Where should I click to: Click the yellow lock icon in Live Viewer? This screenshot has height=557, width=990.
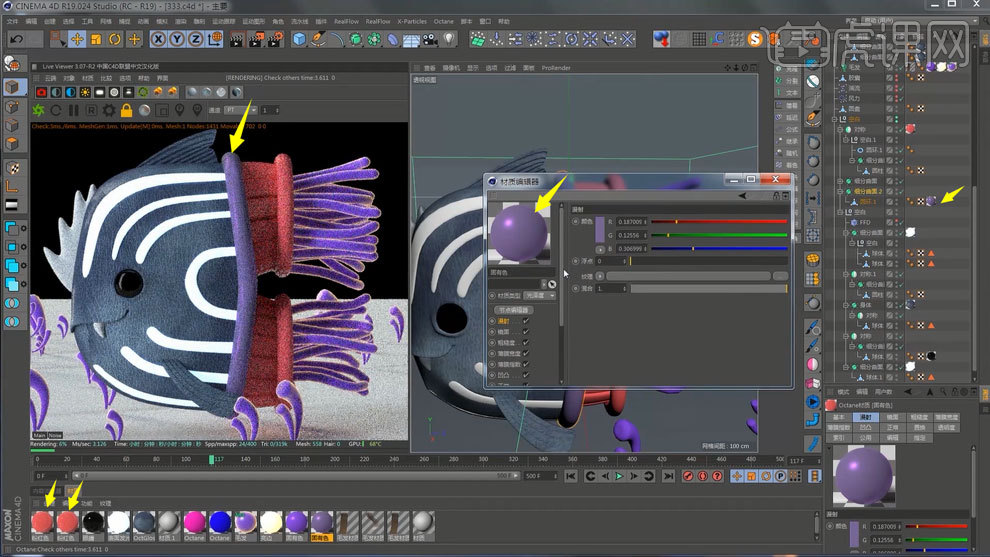[126, 110]
